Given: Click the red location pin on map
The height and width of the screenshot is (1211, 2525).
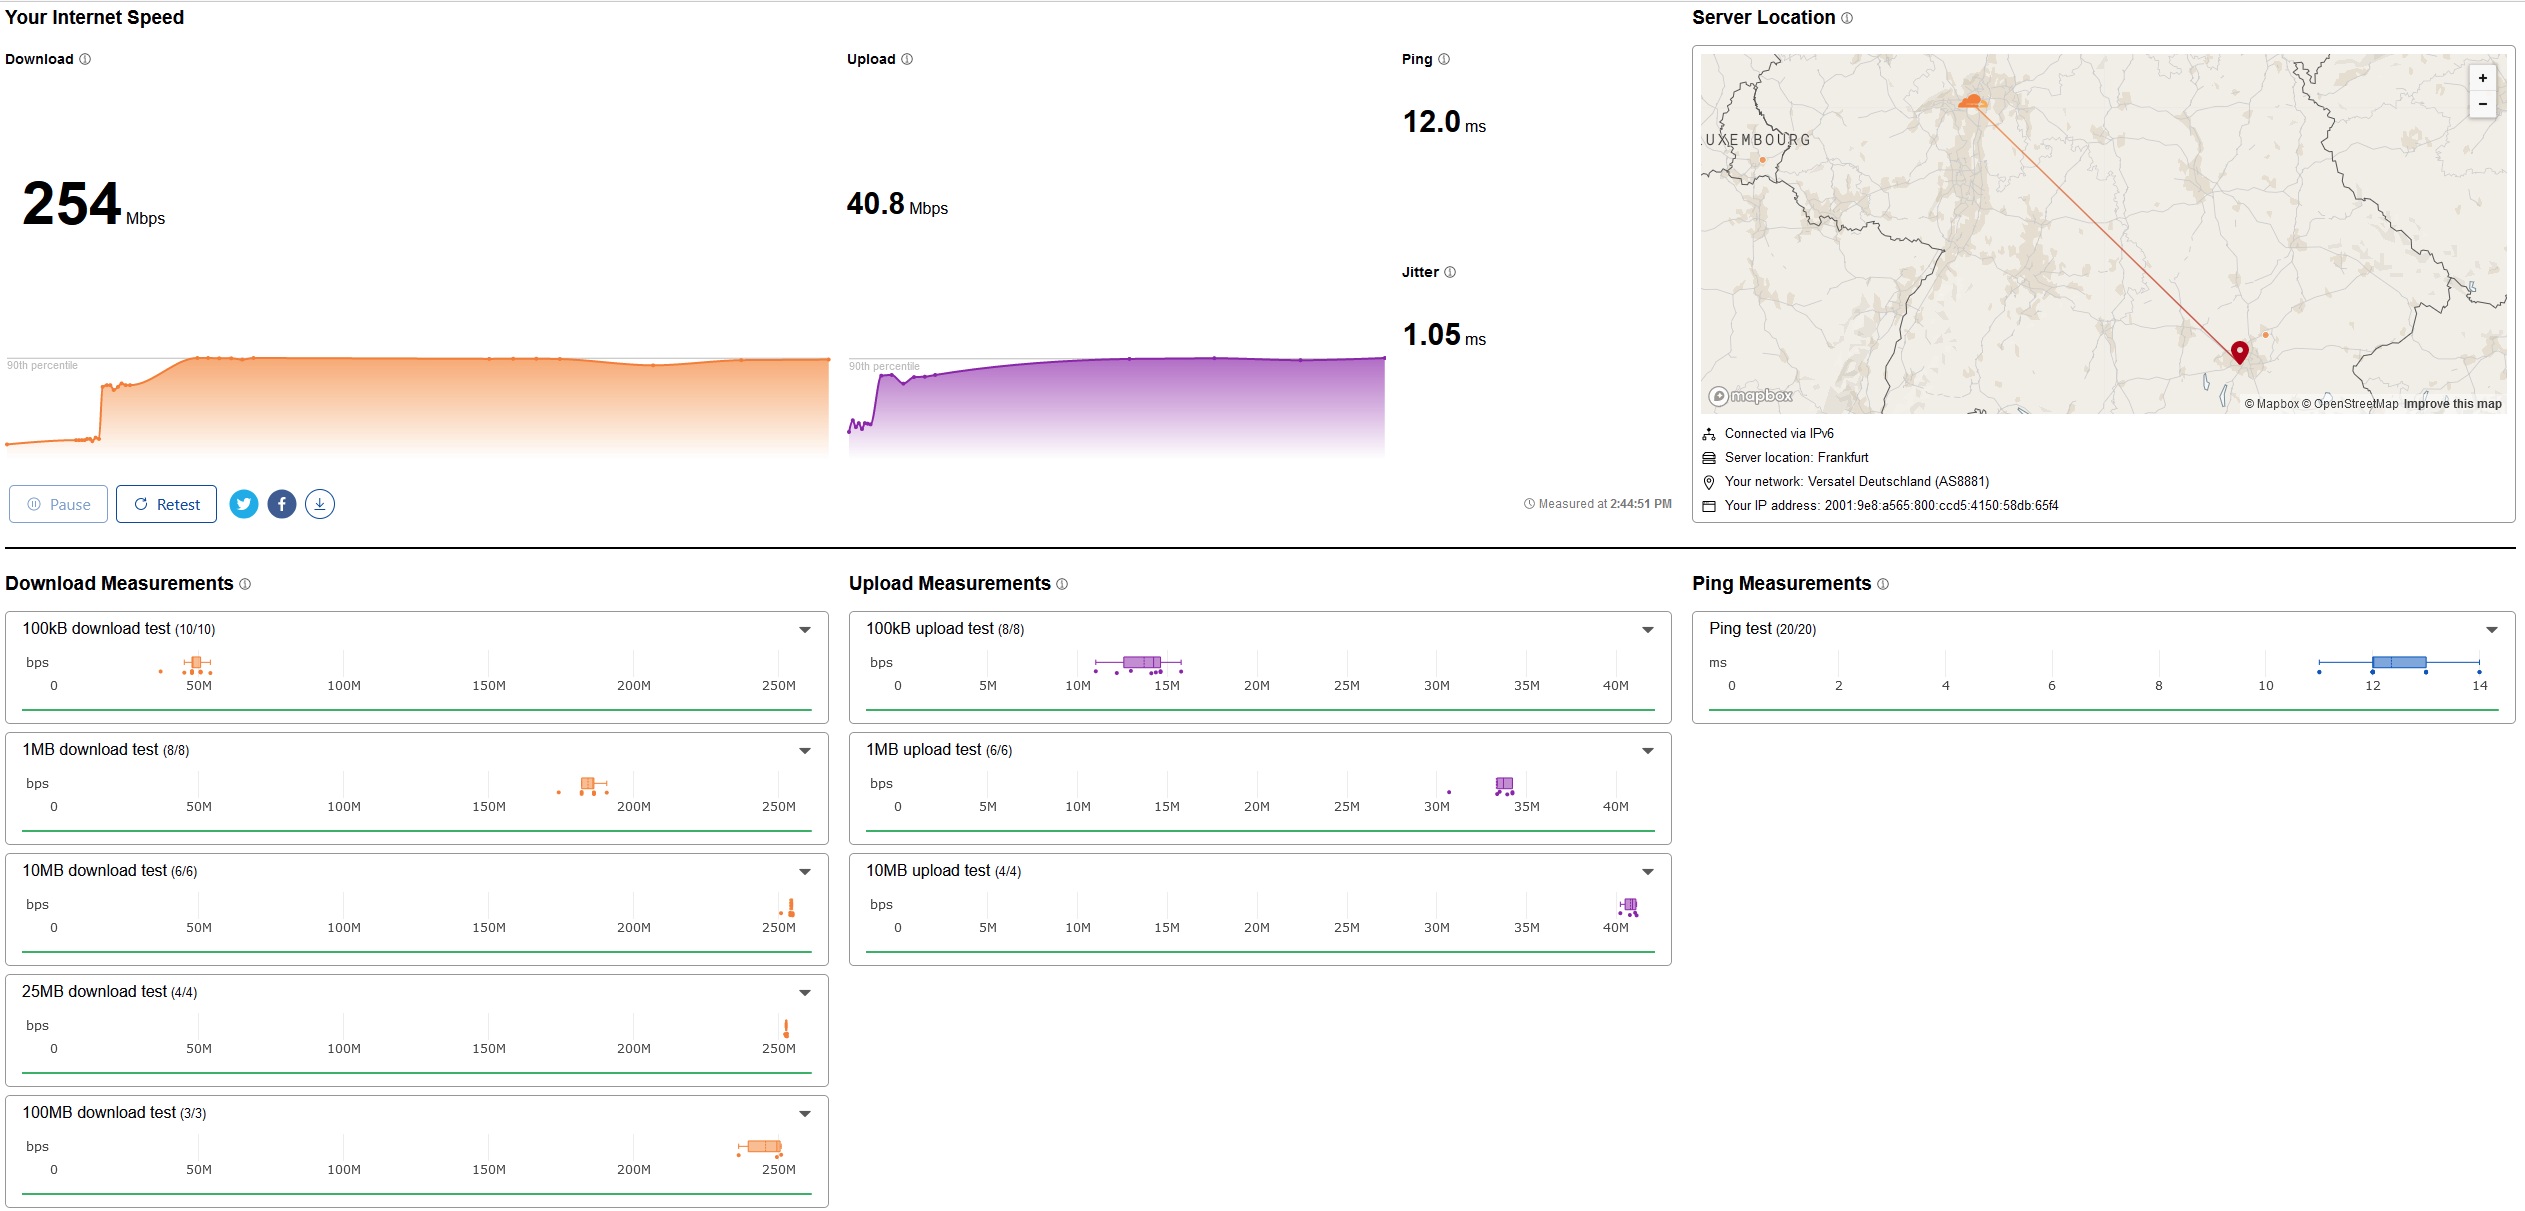Looking at the screenshot, I should pyautogui.click(x=2240, y=351).
